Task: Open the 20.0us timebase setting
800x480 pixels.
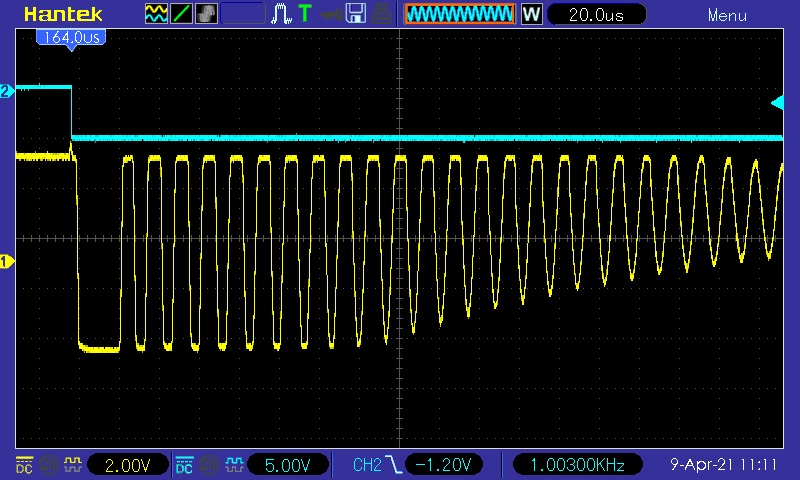Action: click(596, 15)
